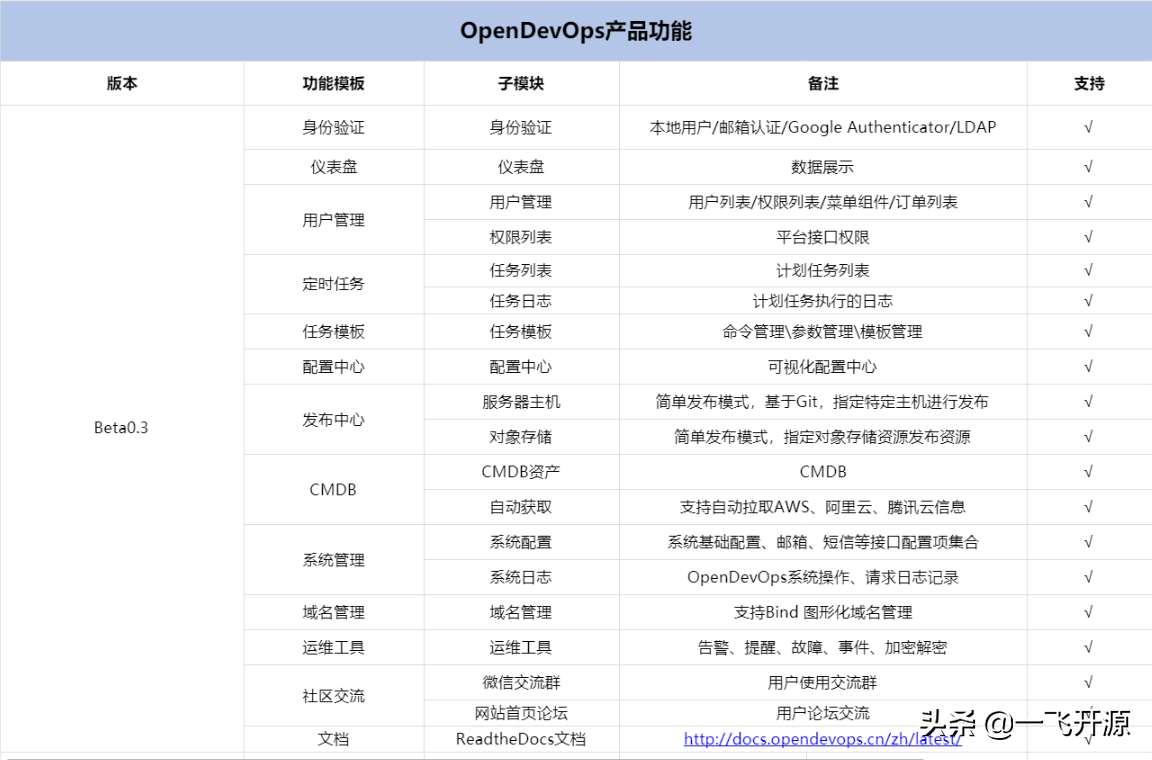Select the 子模块 column header
This screenshot has height=760, width=1152.
click(521, 83)
